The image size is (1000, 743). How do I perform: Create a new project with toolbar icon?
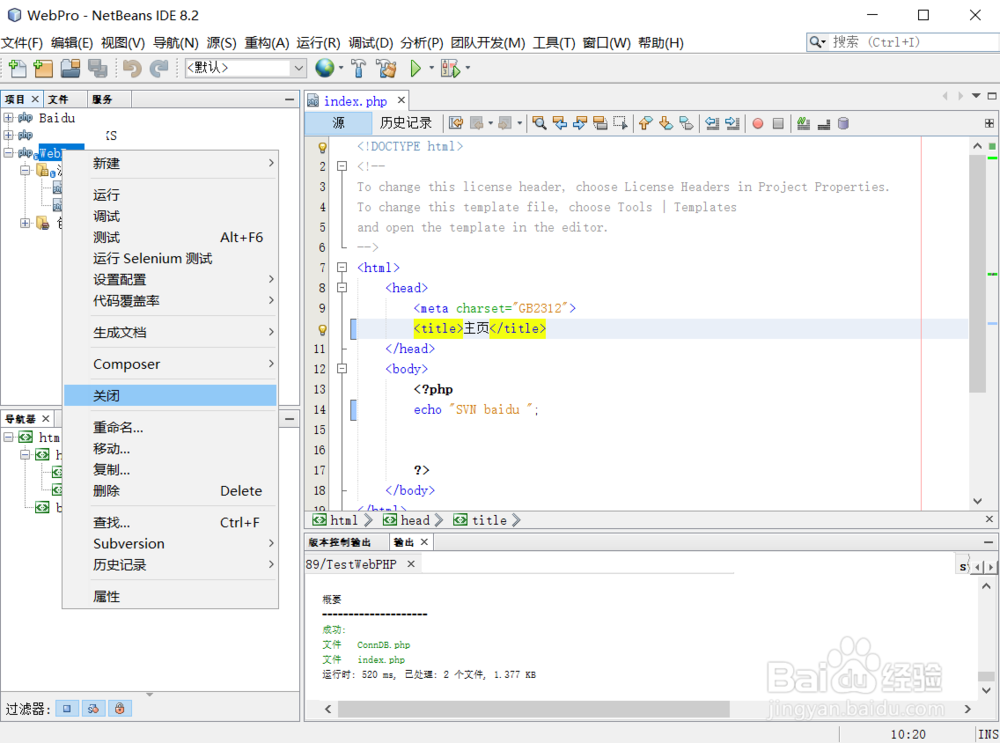coord(43,68)
